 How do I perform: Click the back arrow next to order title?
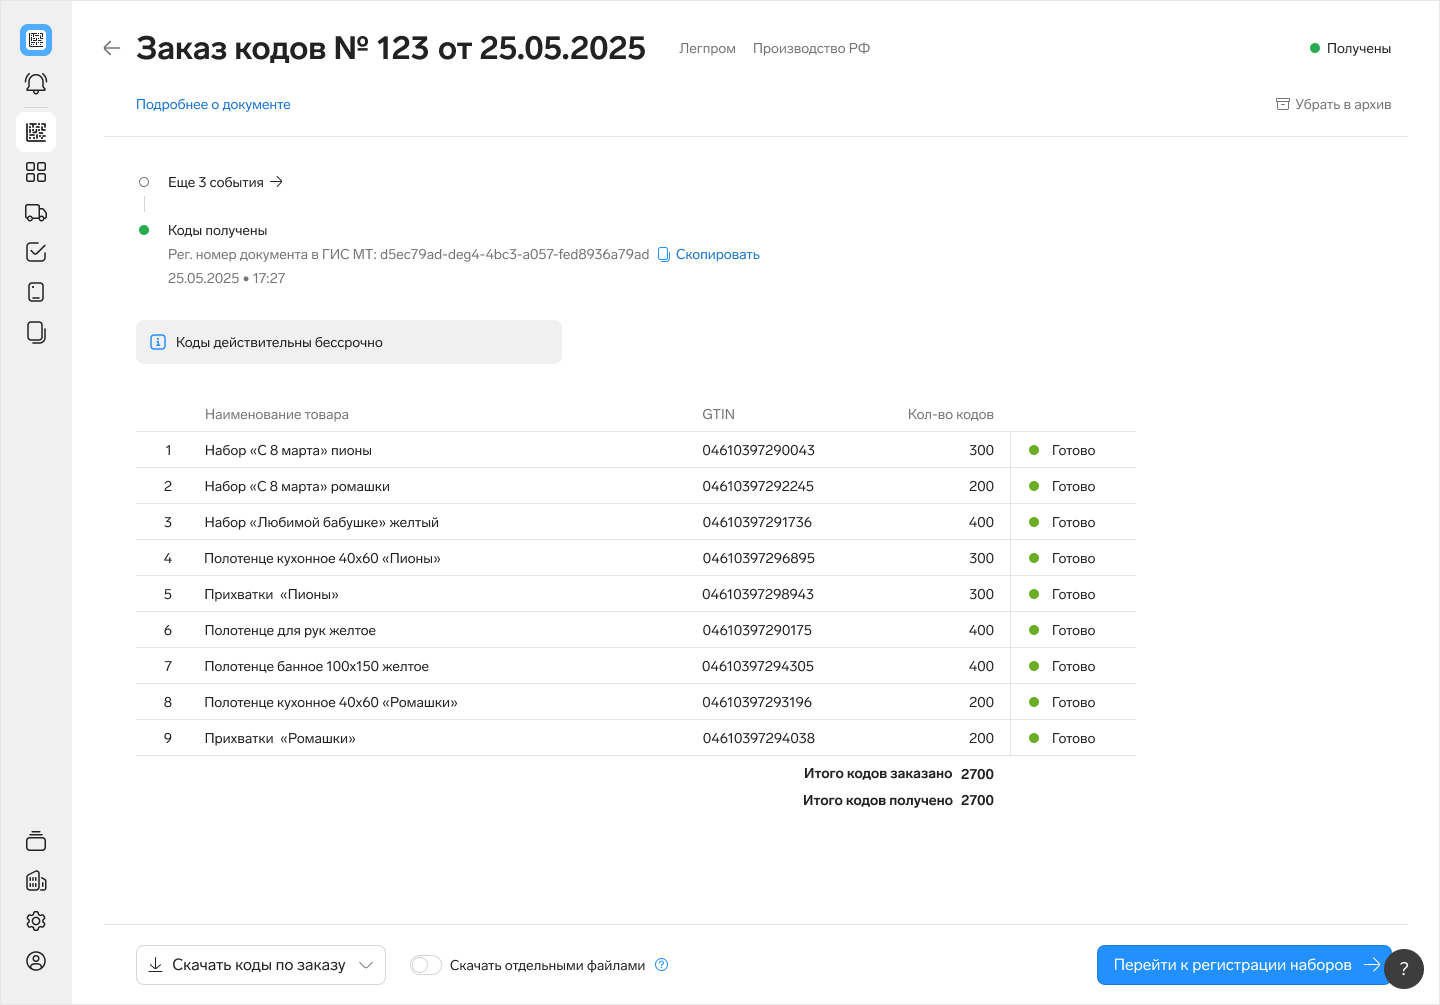[x=112, y=48]
